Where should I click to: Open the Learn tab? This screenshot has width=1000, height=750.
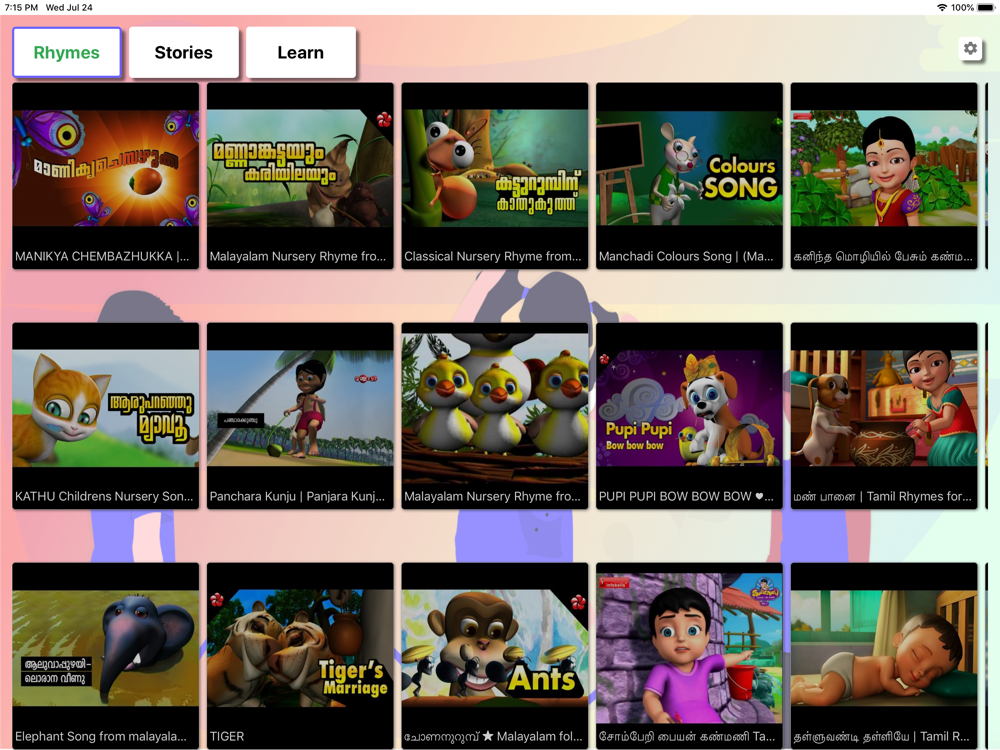pos(300,52)
